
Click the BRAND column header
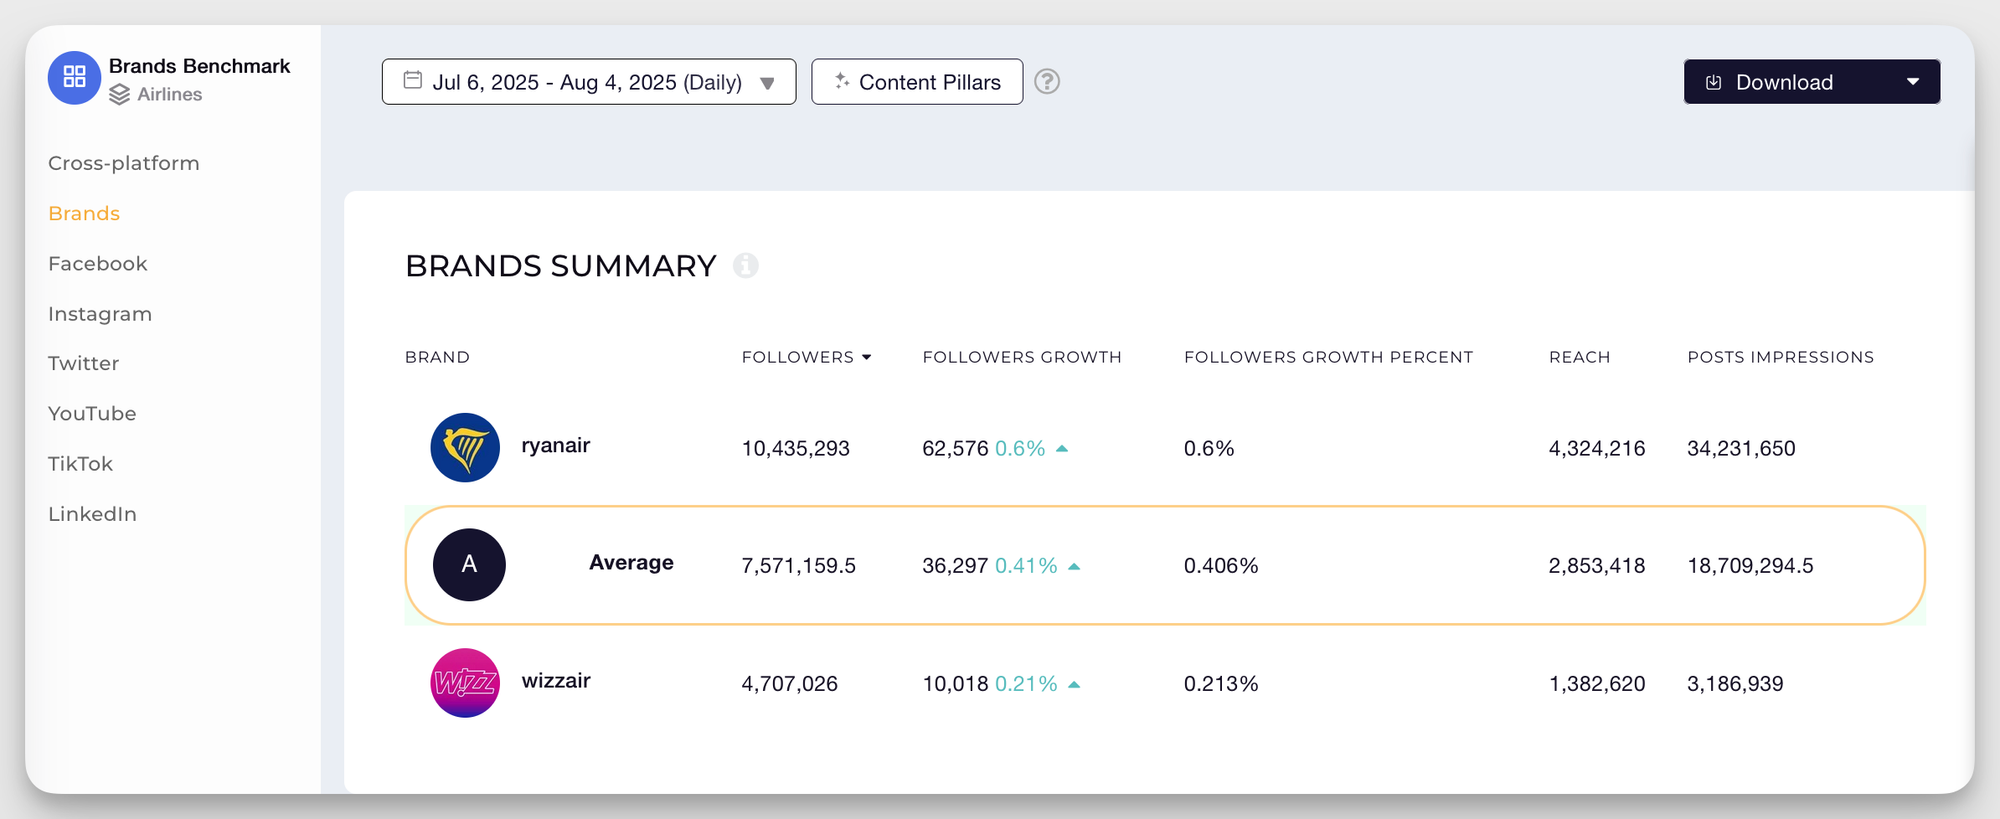pos(437,357)
